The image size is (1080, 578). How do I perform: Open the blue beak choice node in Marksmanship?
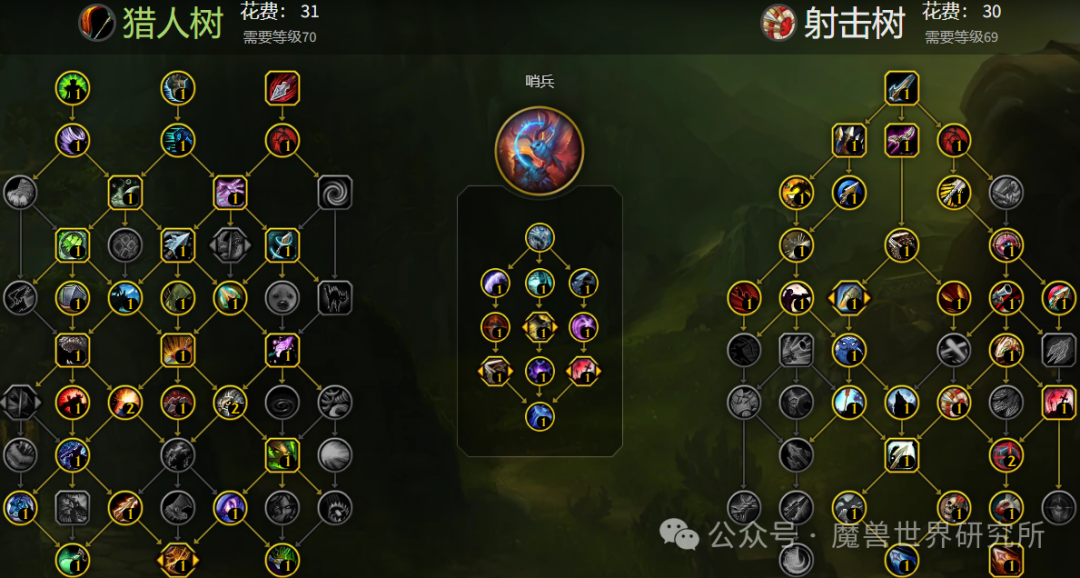pos(849,298)
